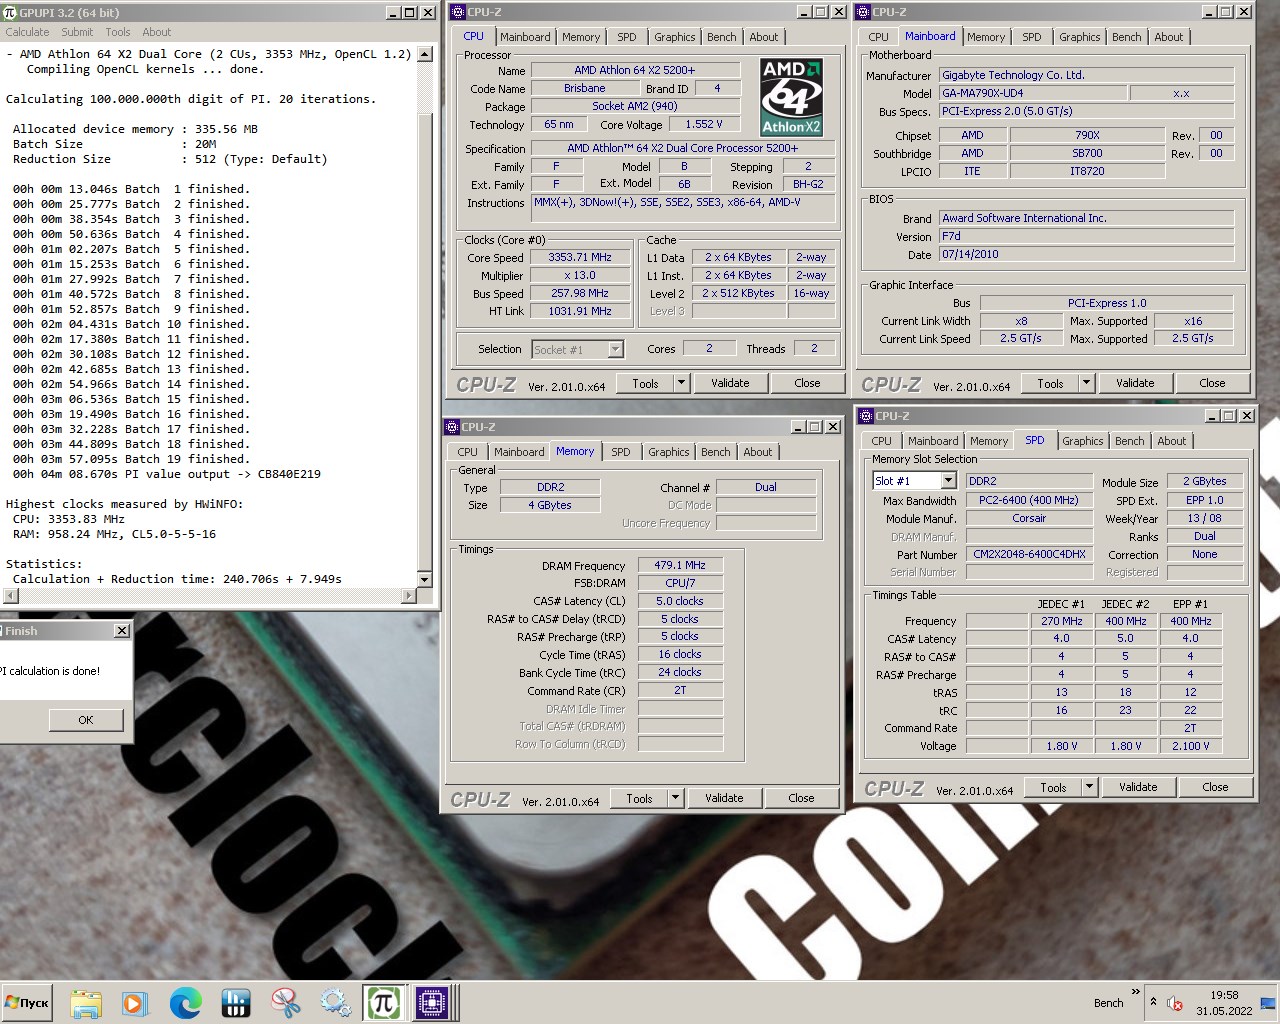1280x1024 pixels.
Task: Expand Tools arrow in the Mainboard window
Action: point(1086,383)
